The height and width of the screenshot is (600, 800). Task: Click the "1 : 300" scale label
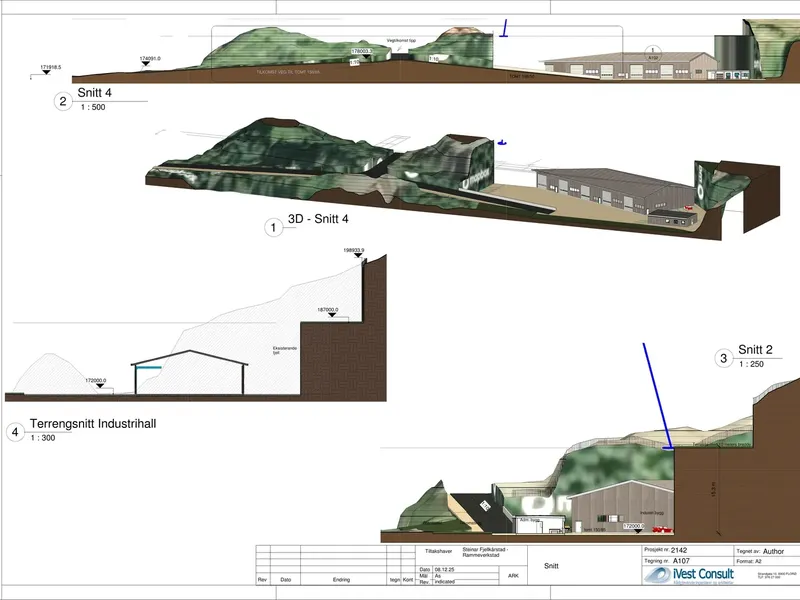click(x=43, y=438)
